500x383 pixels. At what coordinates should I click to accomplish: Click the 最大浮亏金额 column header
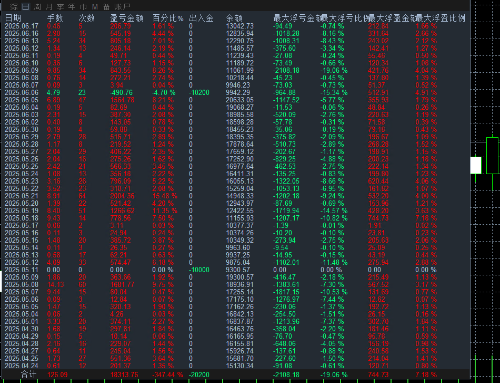(296, 18)
